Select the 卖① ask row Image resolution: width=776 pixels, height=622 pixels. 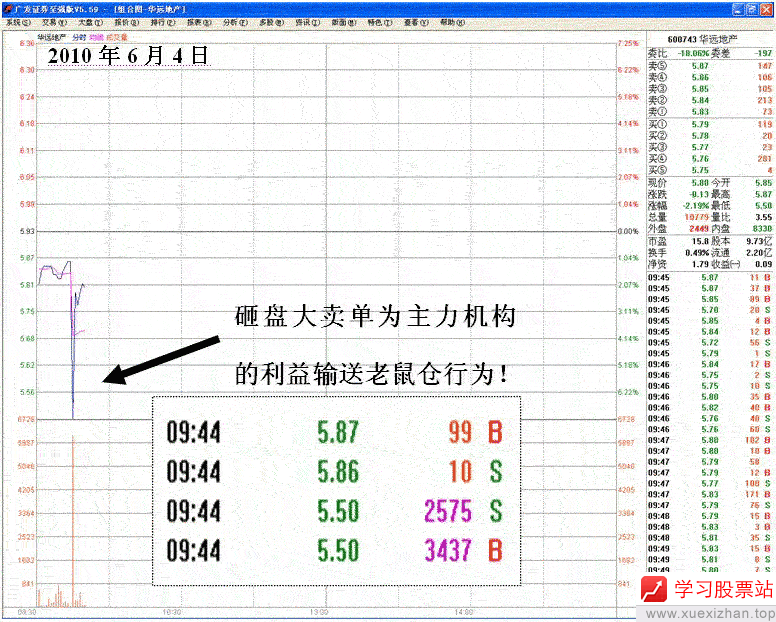(x=710, y=111)
